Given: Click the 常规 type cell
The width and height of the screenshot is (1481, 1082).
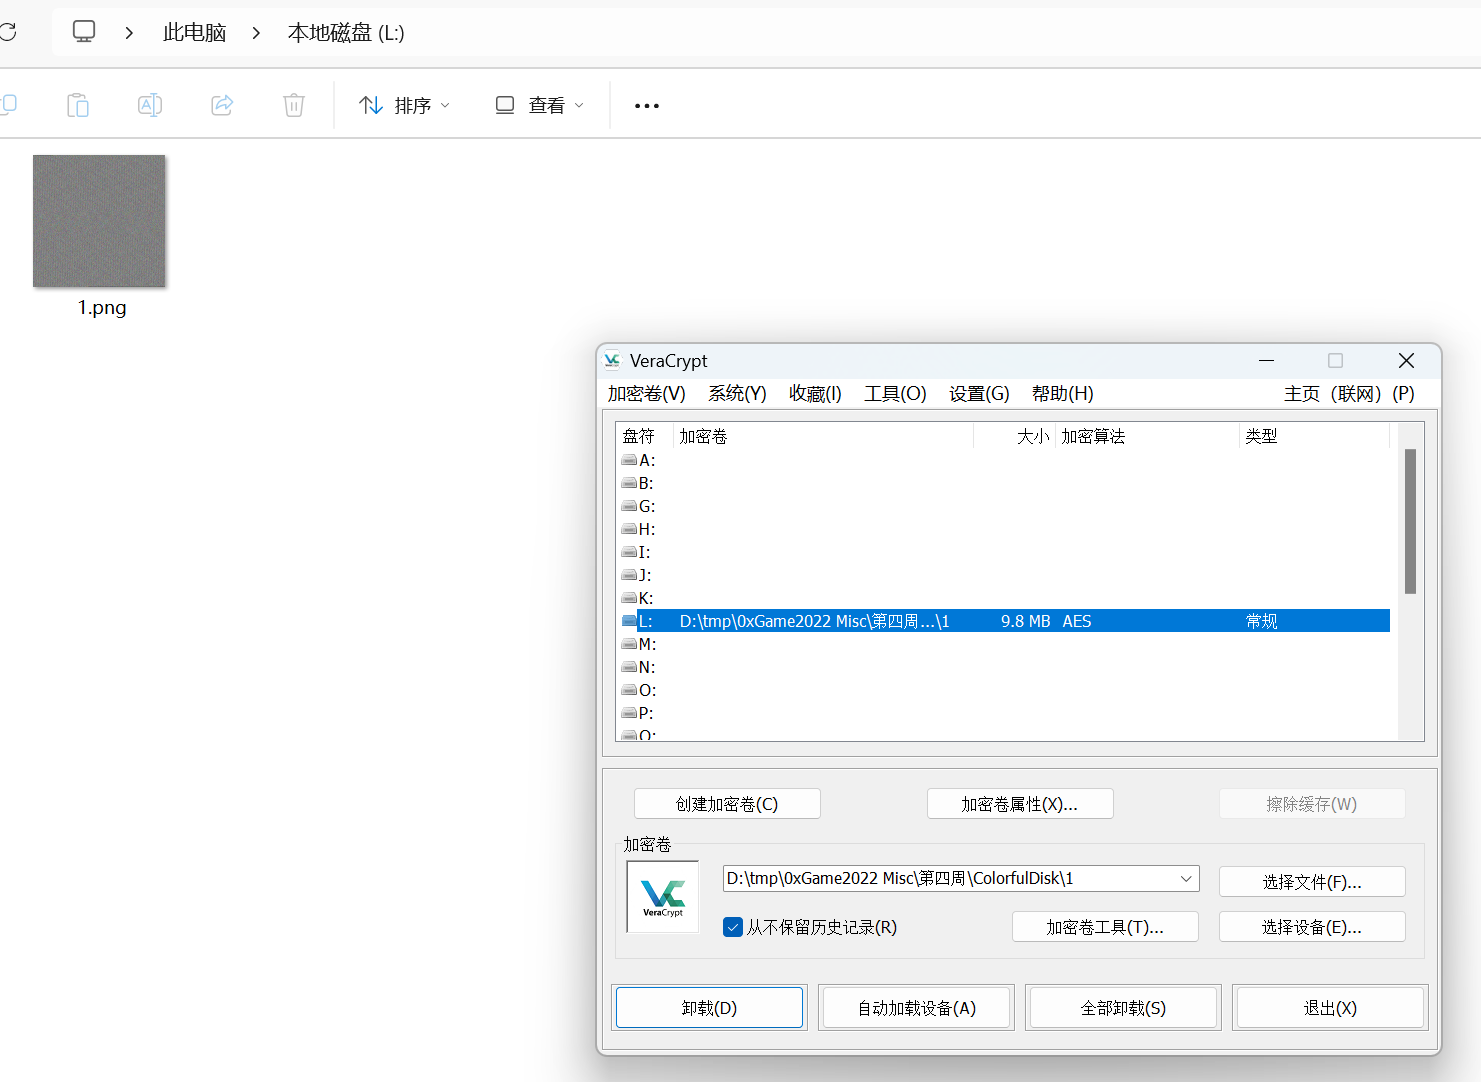Looking at the screenshot, I should [x=1262, y=621].
